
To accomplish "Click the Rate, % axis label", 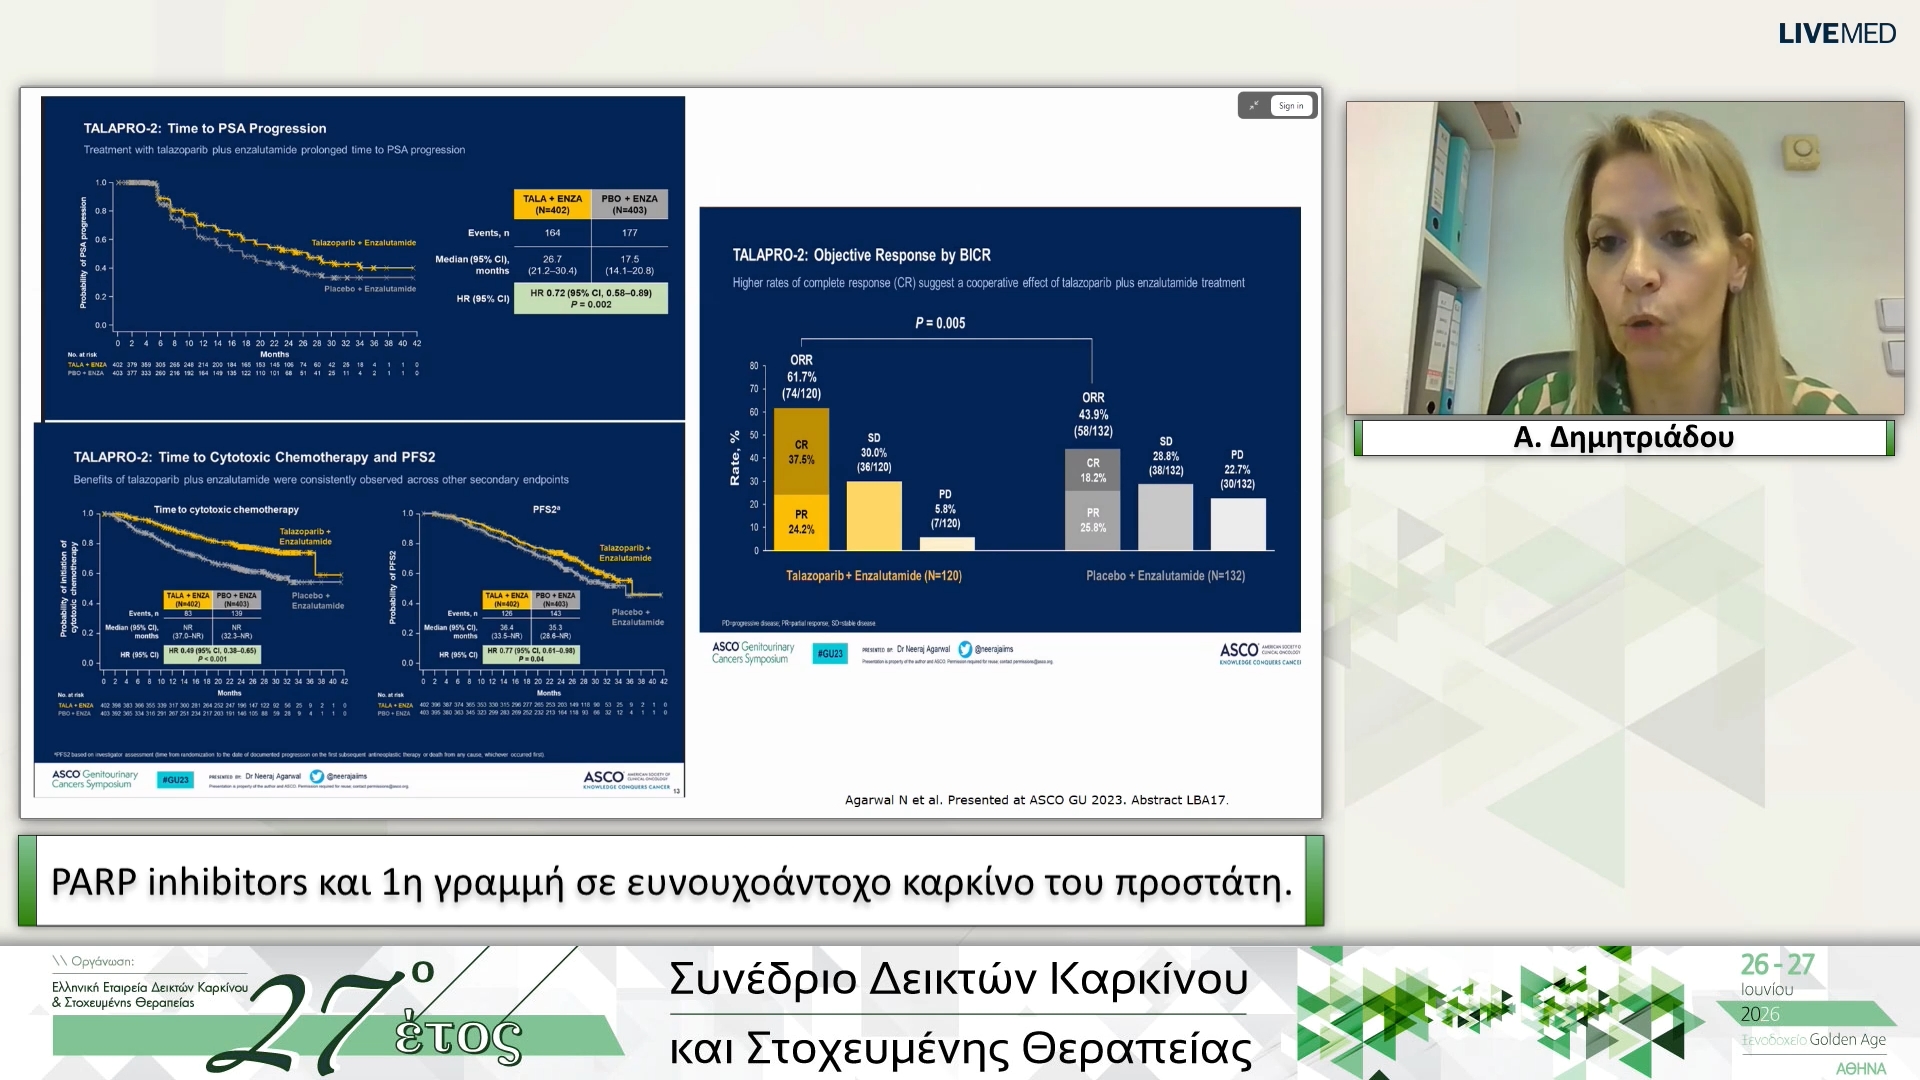I will pos(735,458).
